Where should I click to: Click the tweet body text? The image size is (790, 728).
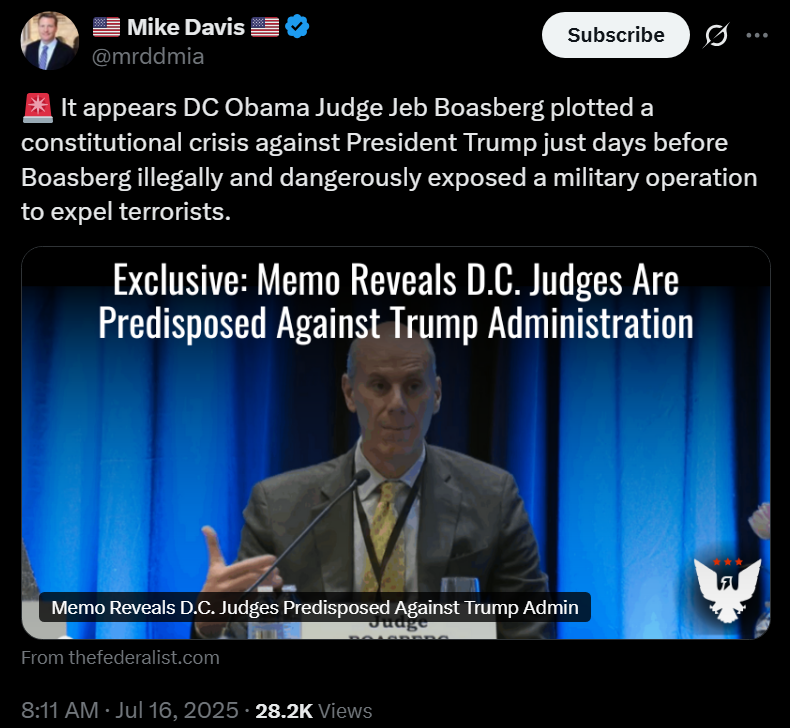389,159
